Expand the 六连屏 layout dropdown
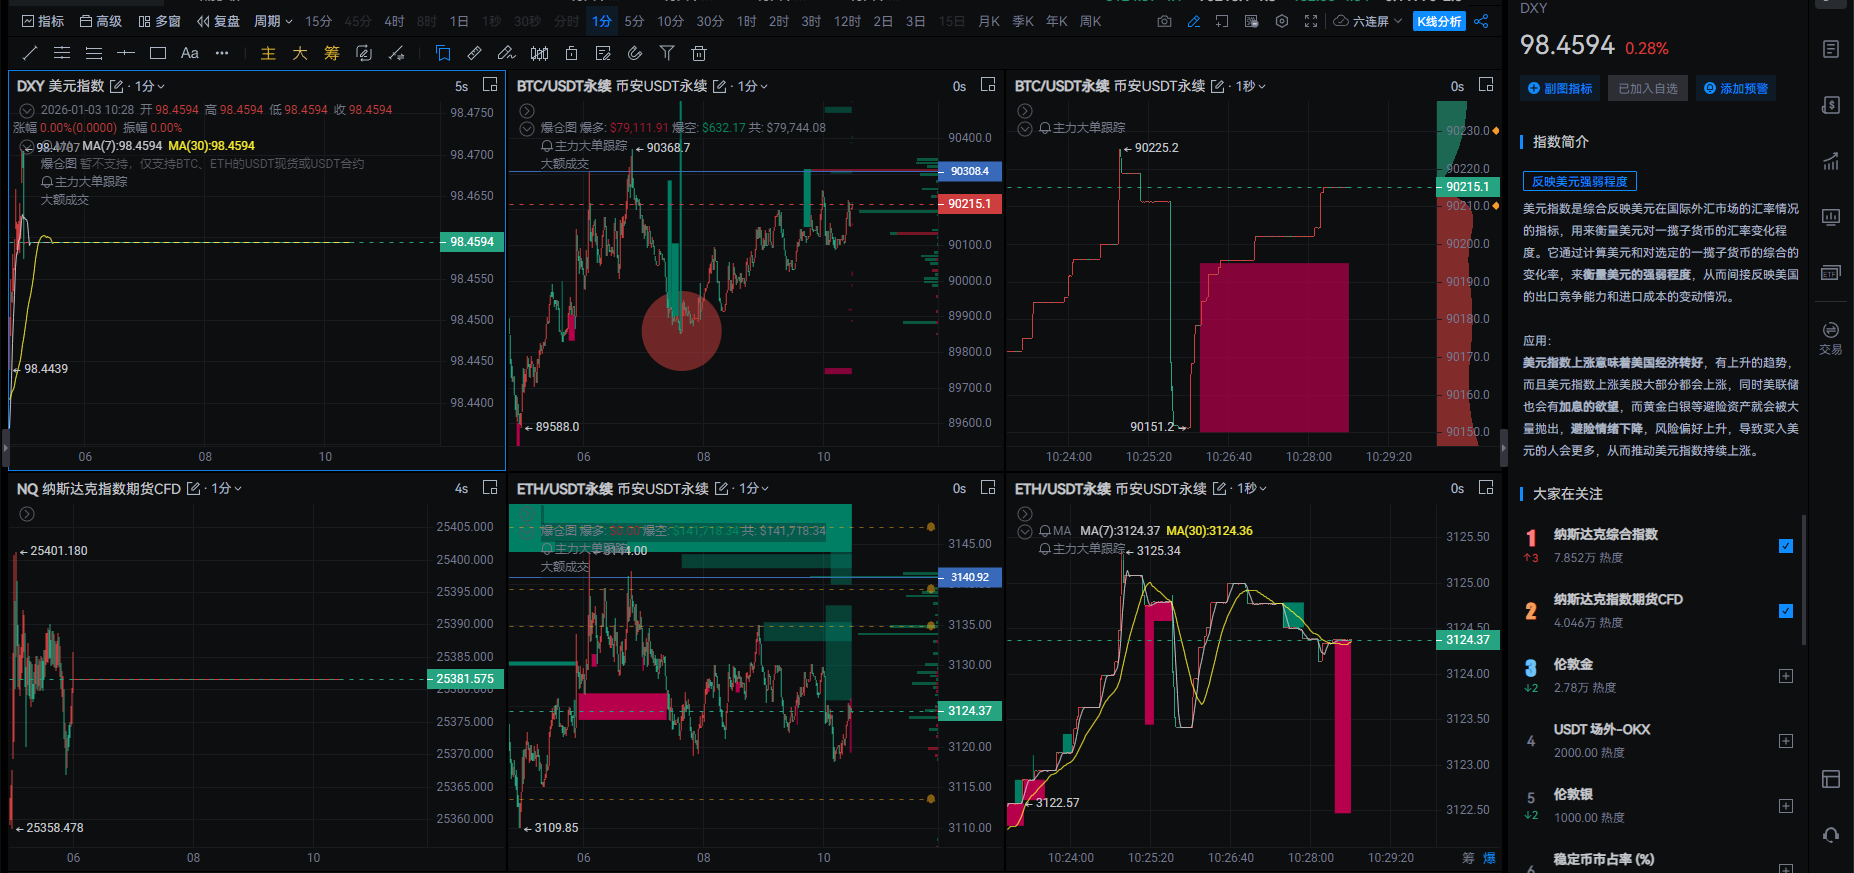Screen dimensions: 1854x873 click(1368, 21)
